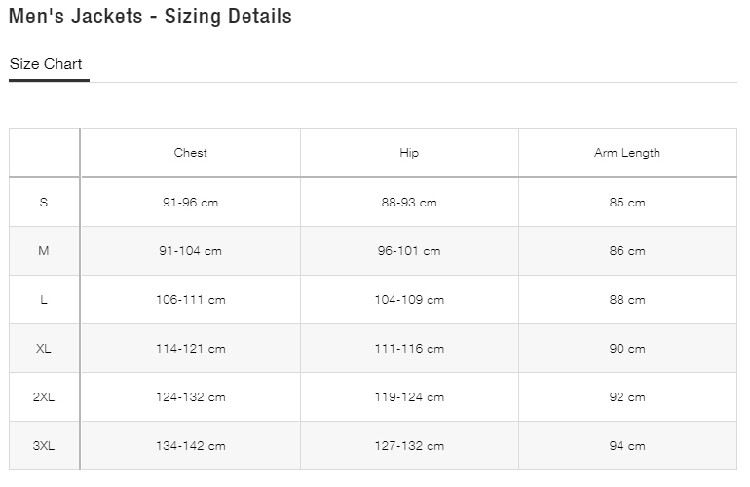Click the 91-104 cm chest cell
750x487 pixels.
pos(190,251)
